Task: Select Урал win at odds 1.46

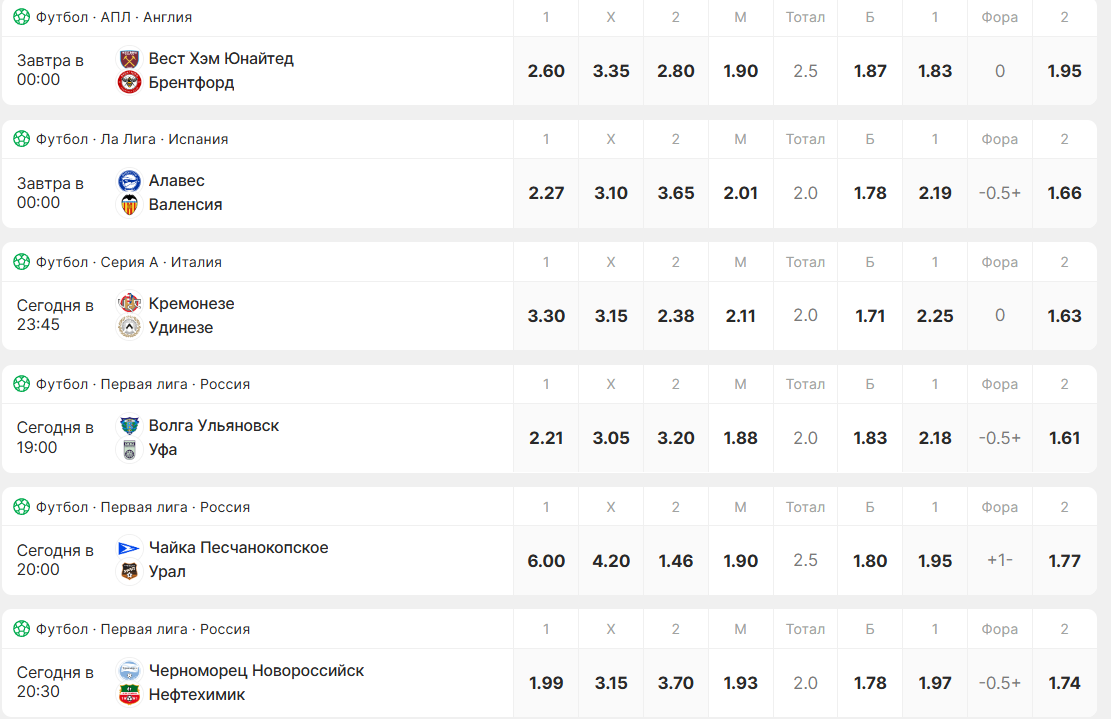Action: (x=676, y=561)
